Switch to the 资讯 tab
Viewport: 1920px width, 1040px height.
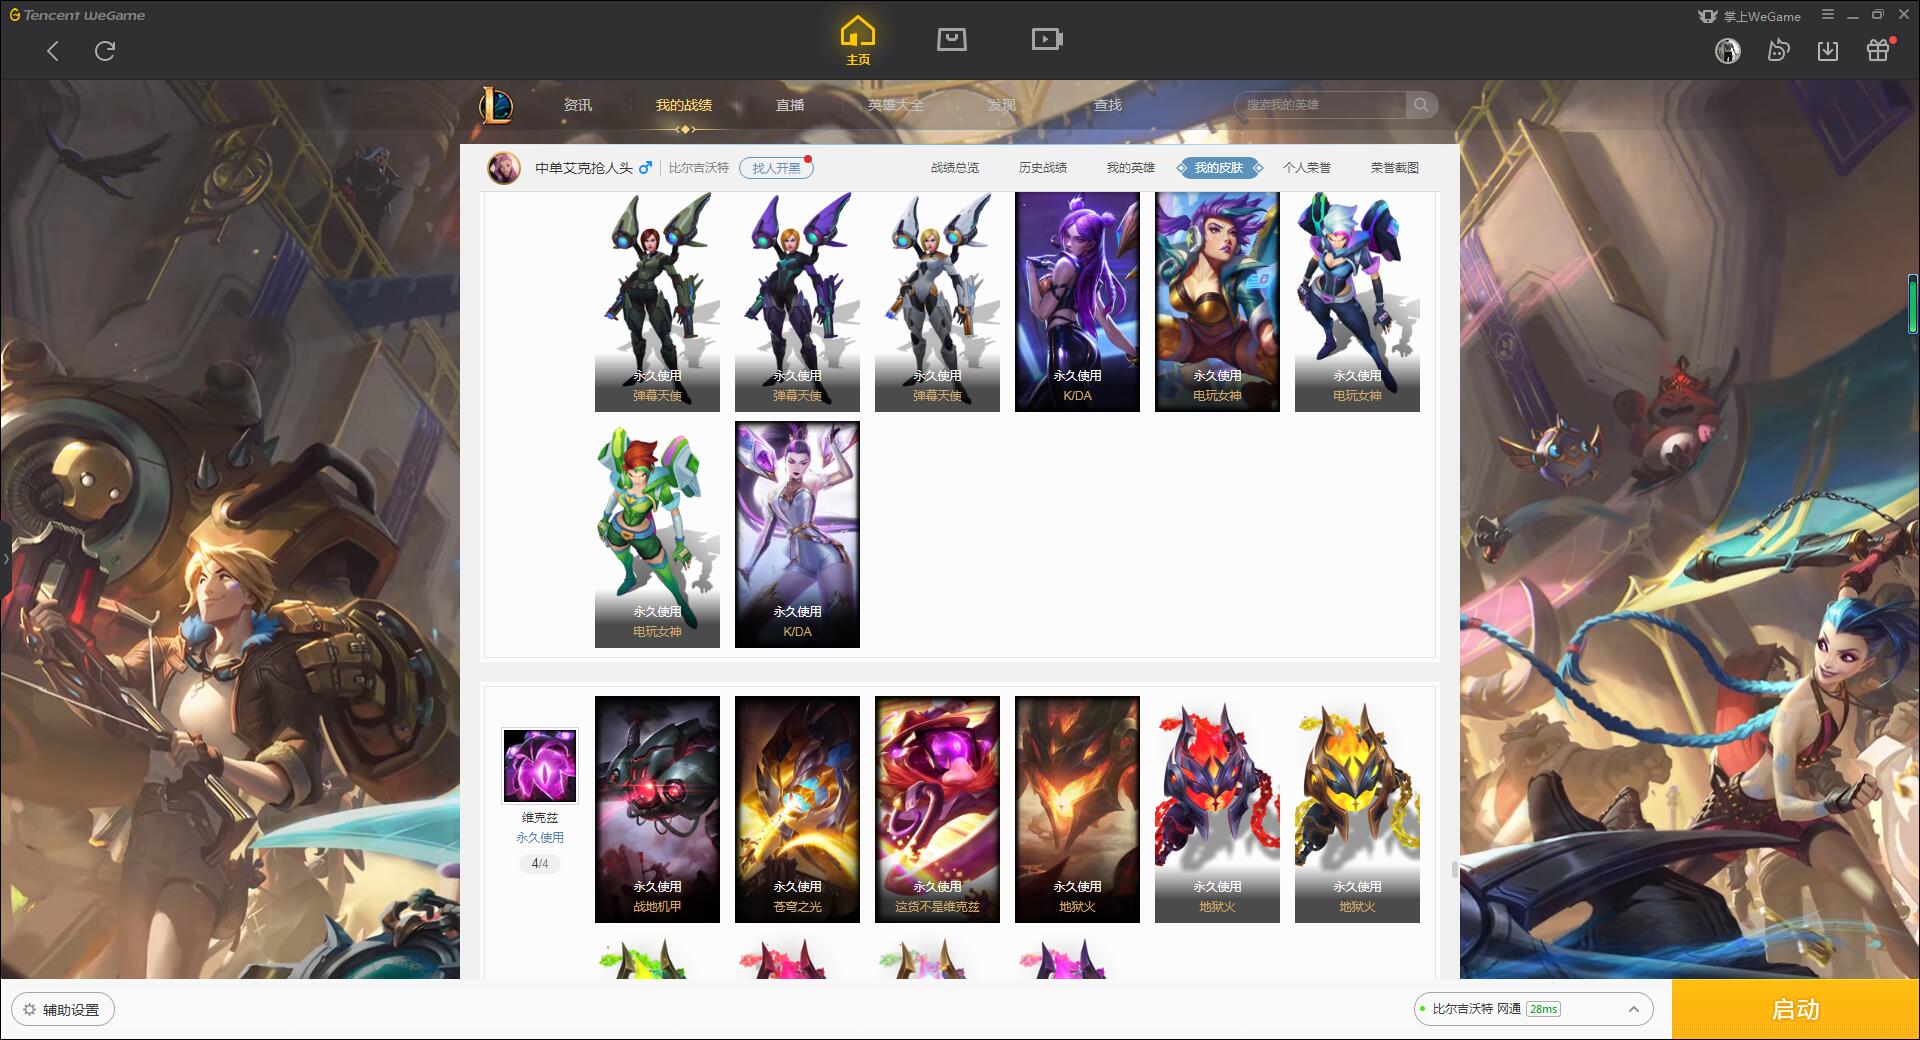point(577,105)
